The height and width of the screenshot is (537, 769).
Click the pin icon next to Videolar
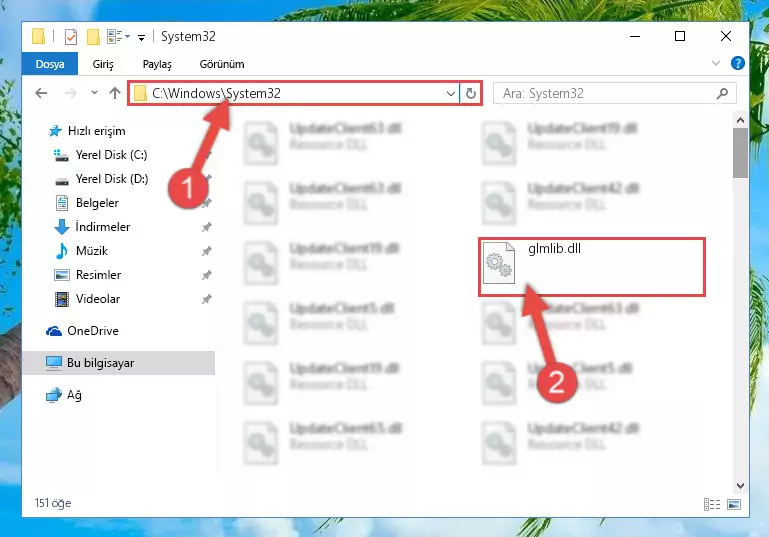tap(206, 299)
